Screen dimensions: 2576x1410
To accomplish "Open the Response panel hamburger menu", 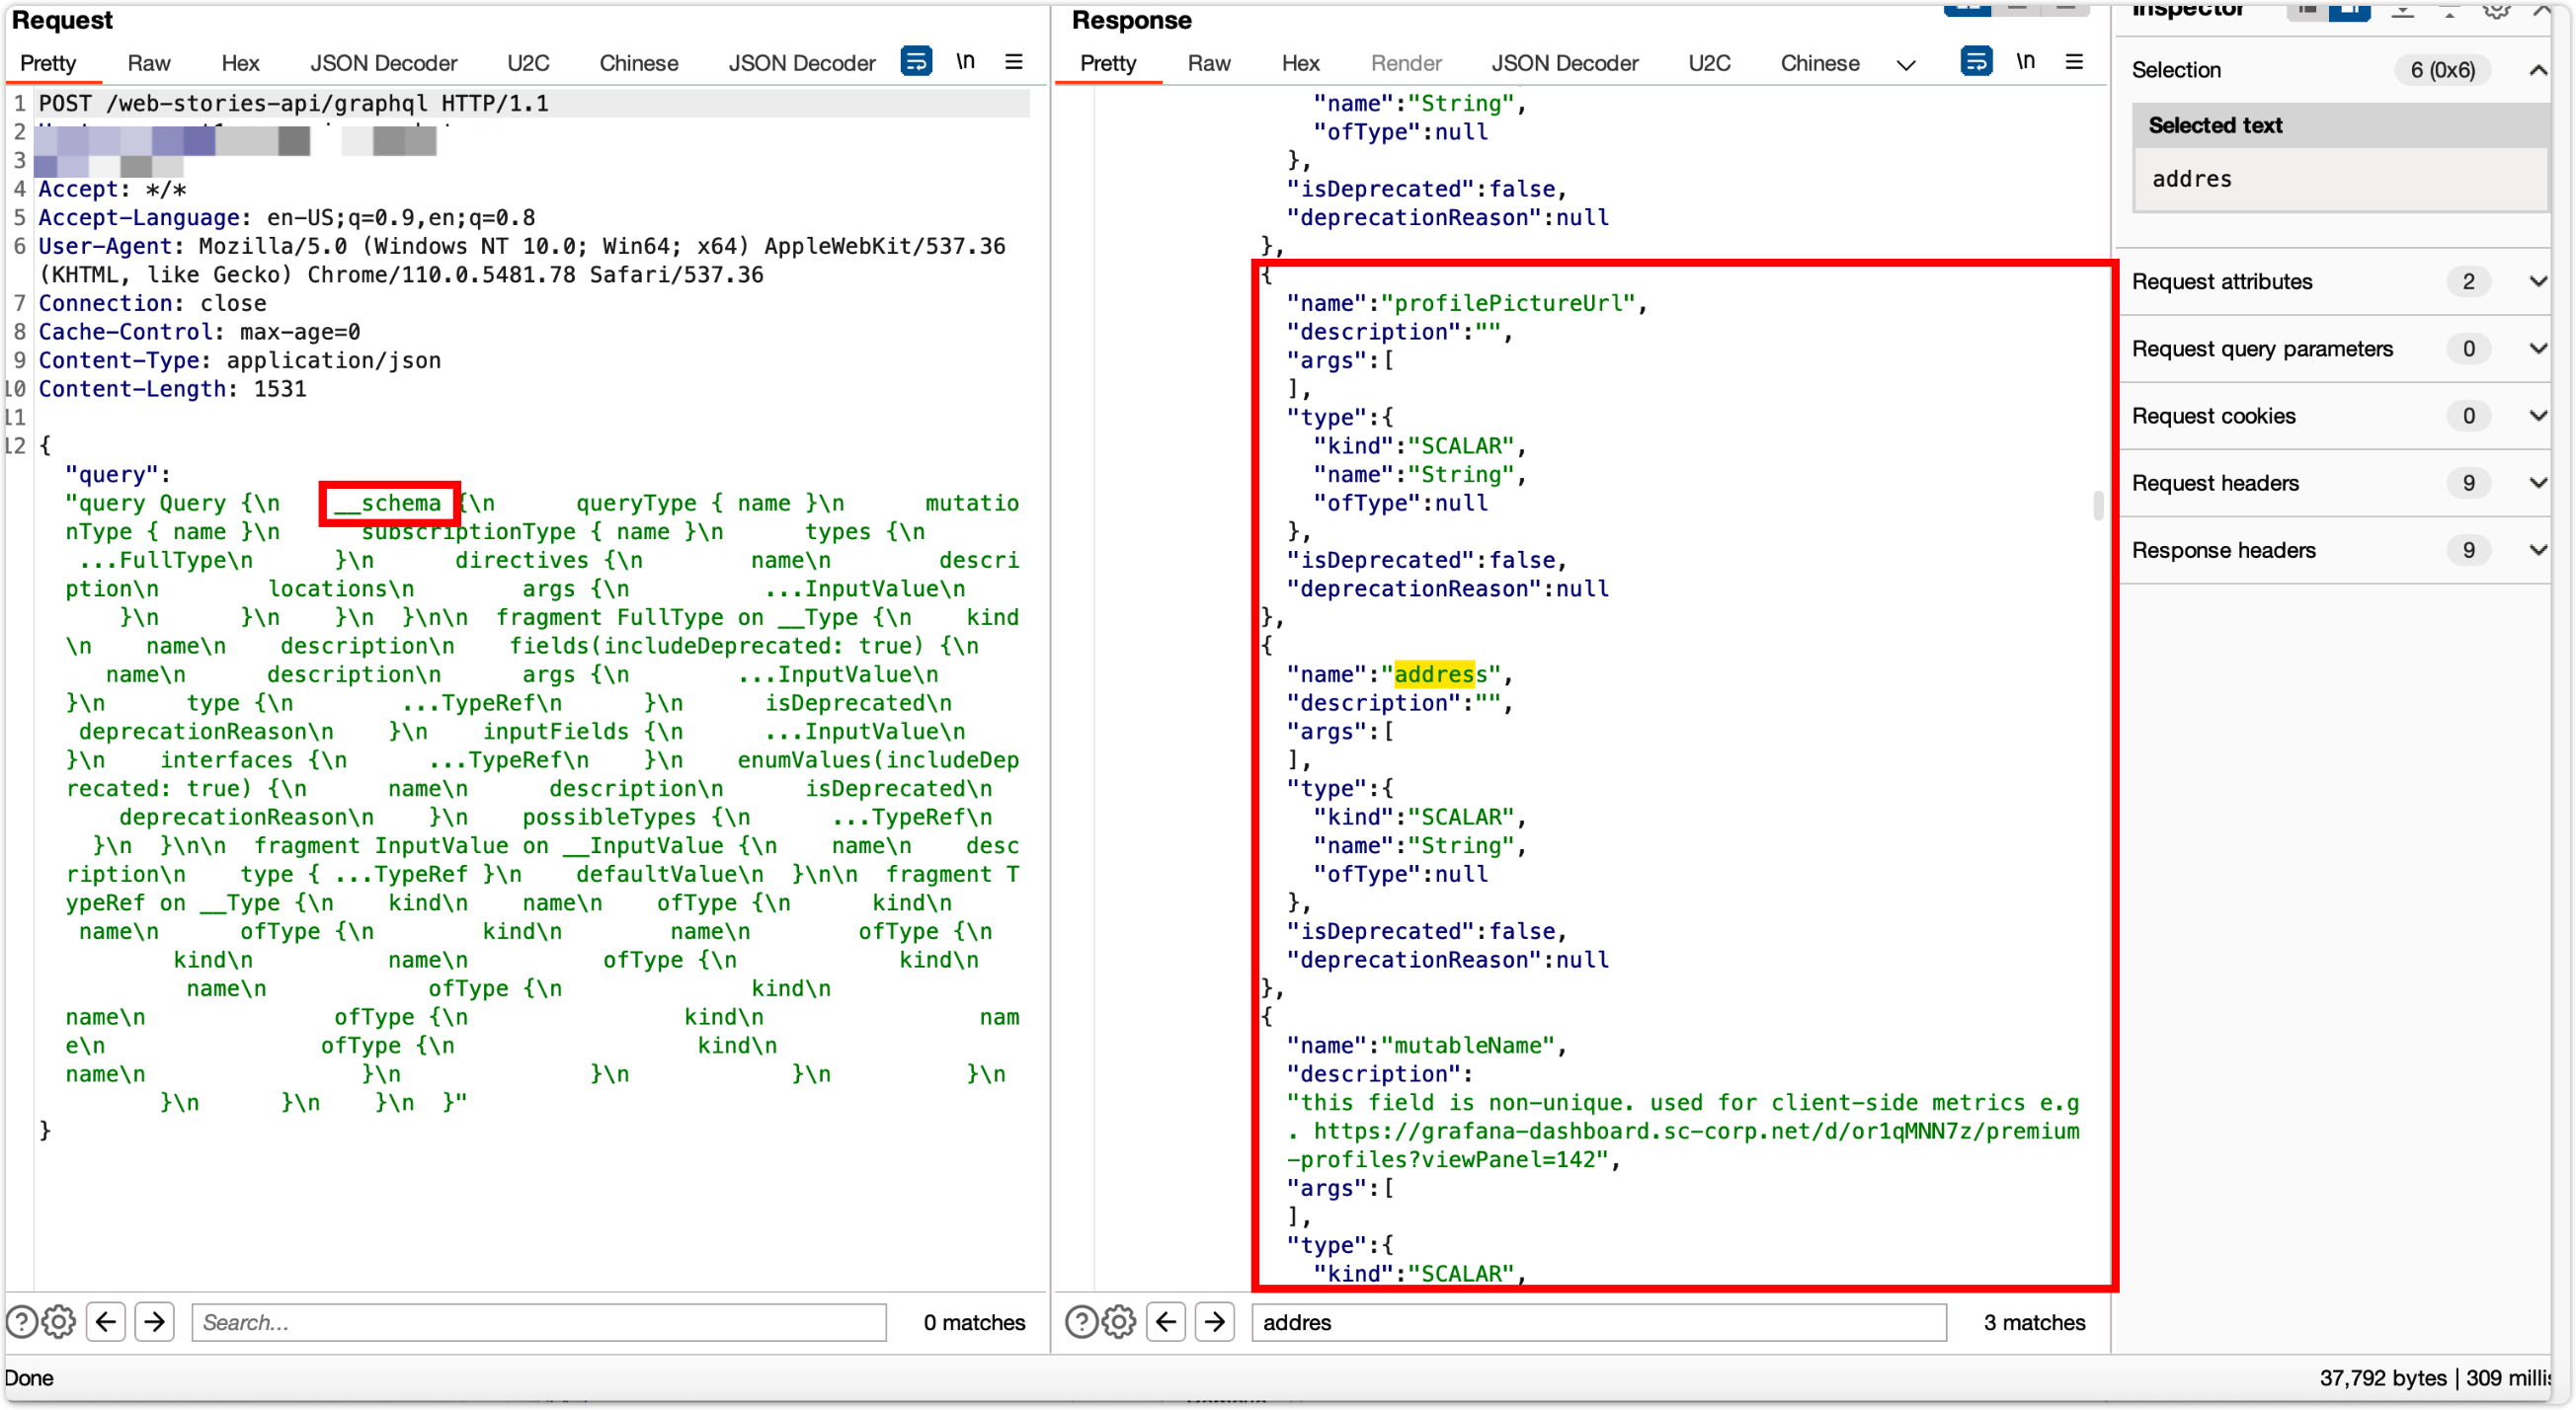I will [x=2075, y=62].
